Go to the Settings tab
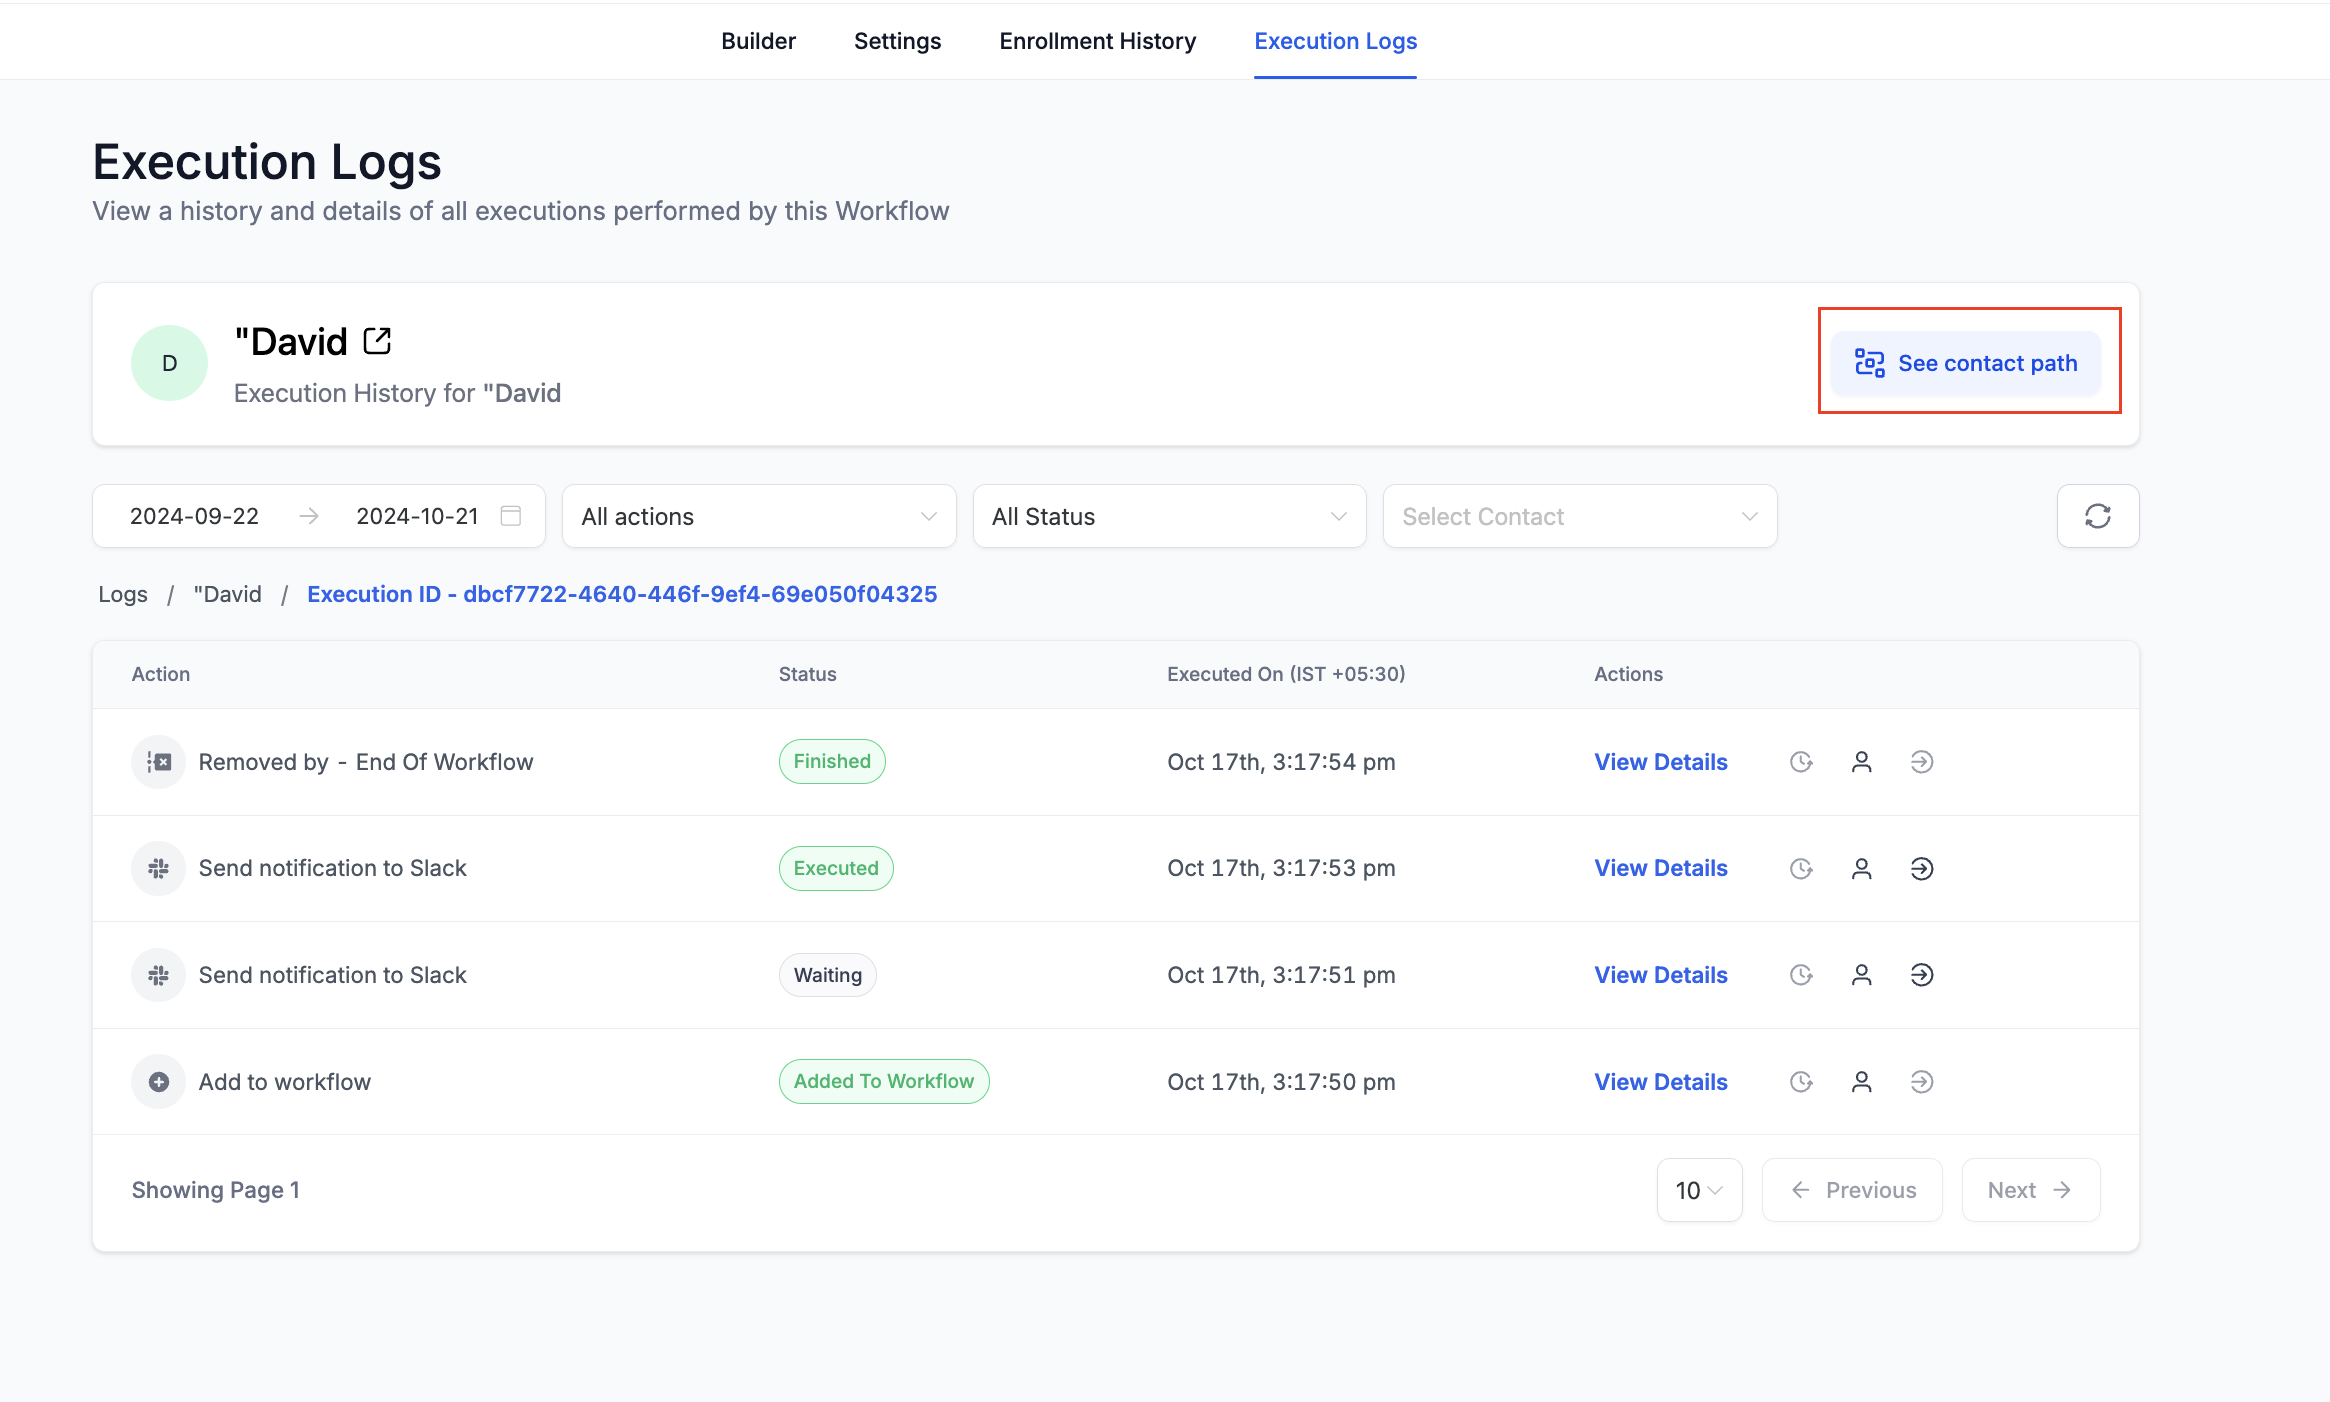The image size is (2330, 1402). click(897, 41)
